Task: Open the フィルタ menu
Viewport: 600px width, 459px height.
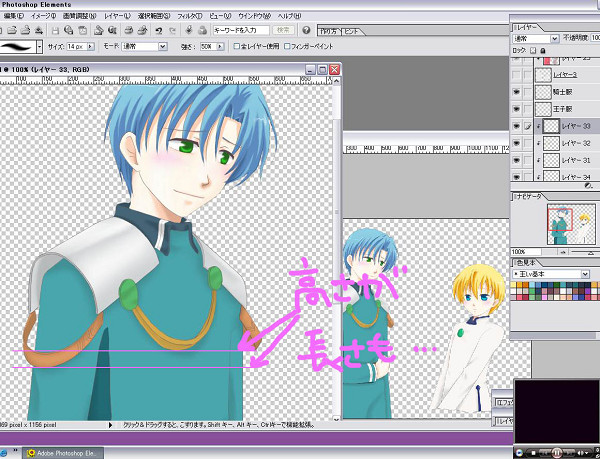Action: pyautogui.click(x=189, y=16)
